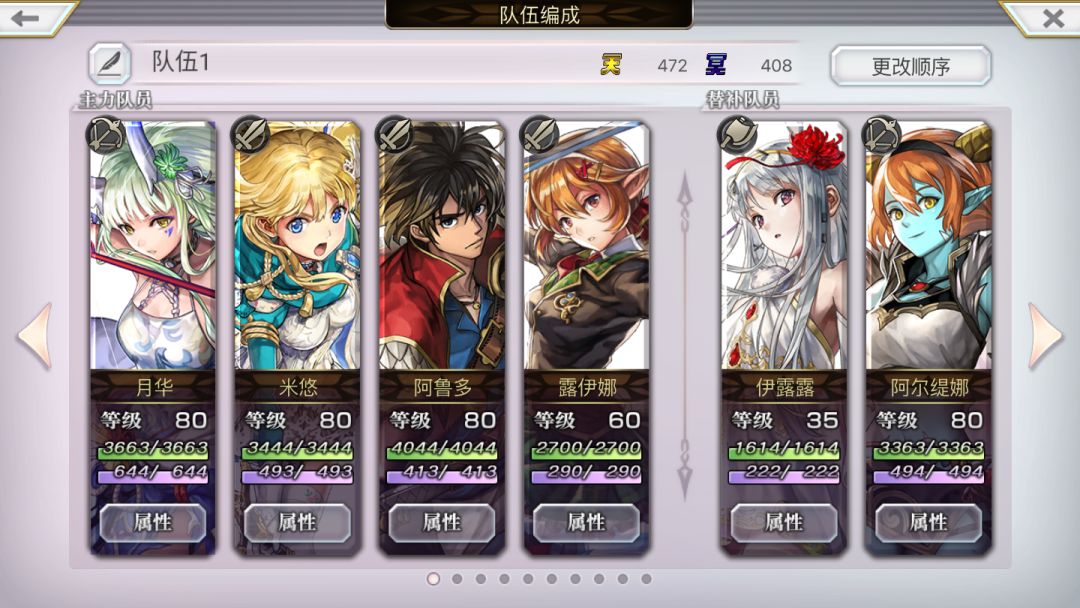Tap the sword icon on 米悠's card
1080x608 pixels.
(249, 134)
